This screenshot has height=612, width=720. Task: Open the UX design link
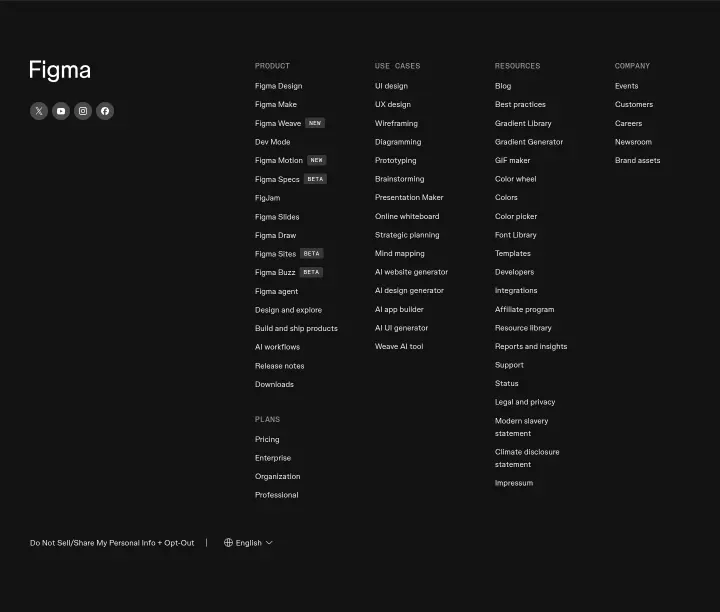393,105
